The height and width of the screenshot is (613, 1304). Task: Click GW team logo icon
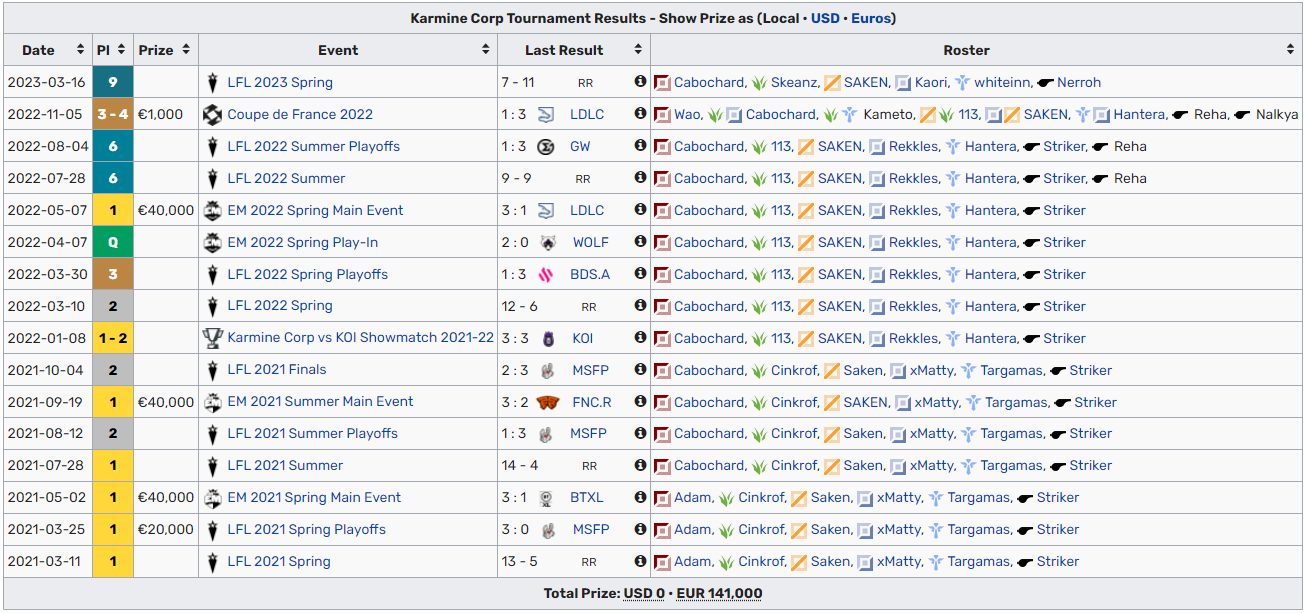pyautogui.click(x=546, y=146)
